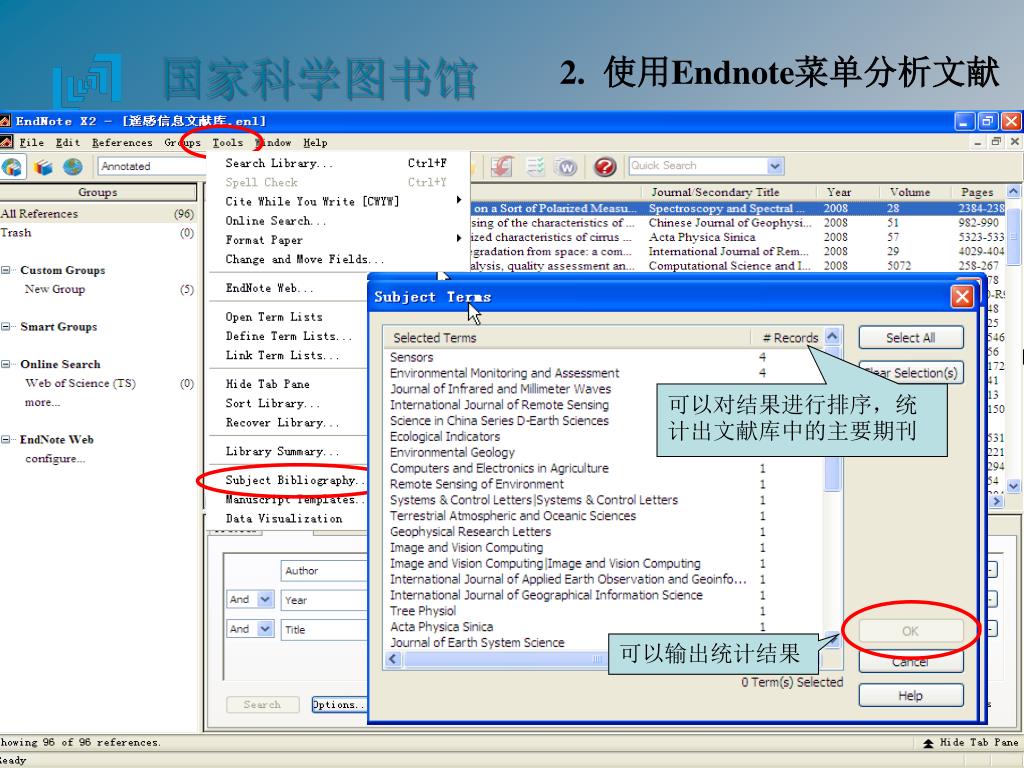Click the EndNote icon in title bar
Viewport: 1024px width, 768px height.
(x=5, y=121)
